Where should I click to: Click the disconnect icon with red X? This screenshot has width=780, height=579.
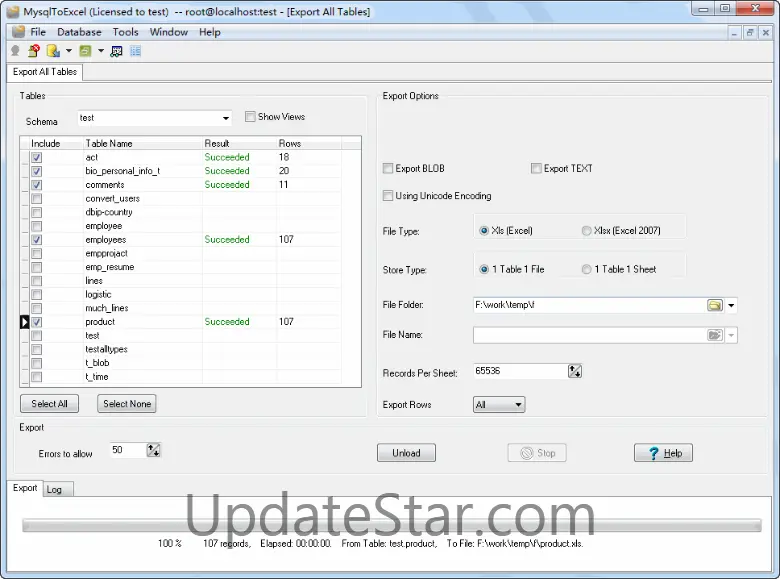[34, 51]
